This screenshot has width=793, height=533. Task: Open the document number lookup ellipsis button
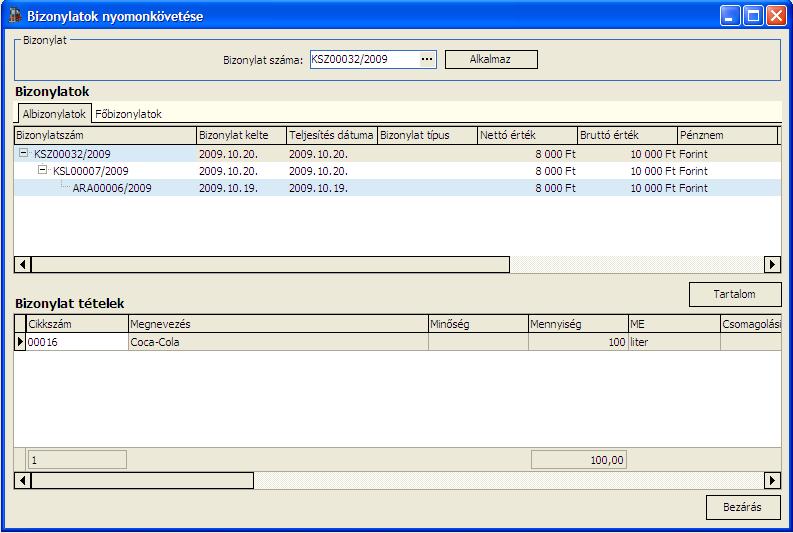[x=427, y=59]
